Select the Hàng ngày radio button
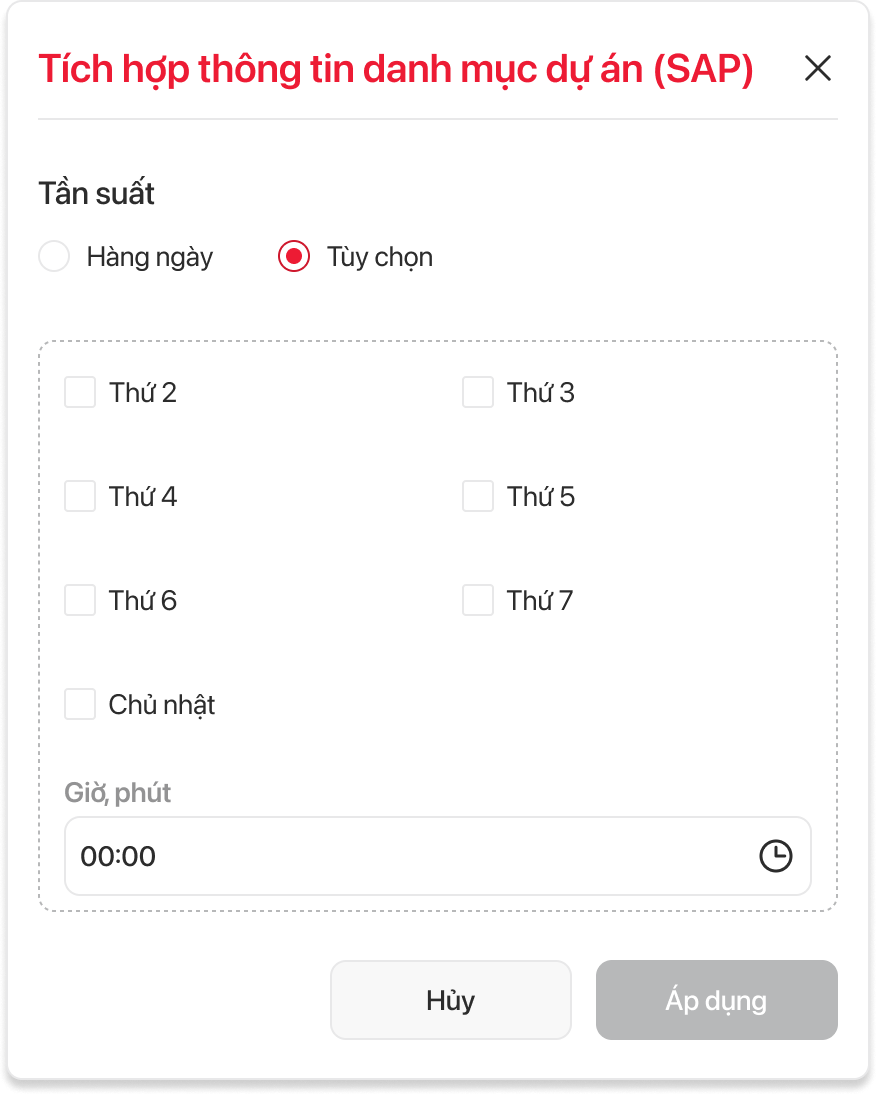 (x=54, y=257)
